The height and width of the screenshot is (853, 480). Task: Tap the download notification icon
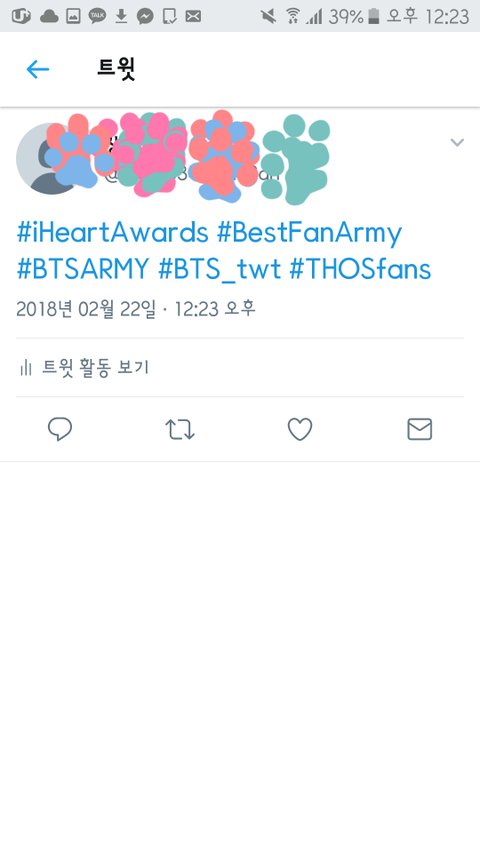(x=121, y=16)
